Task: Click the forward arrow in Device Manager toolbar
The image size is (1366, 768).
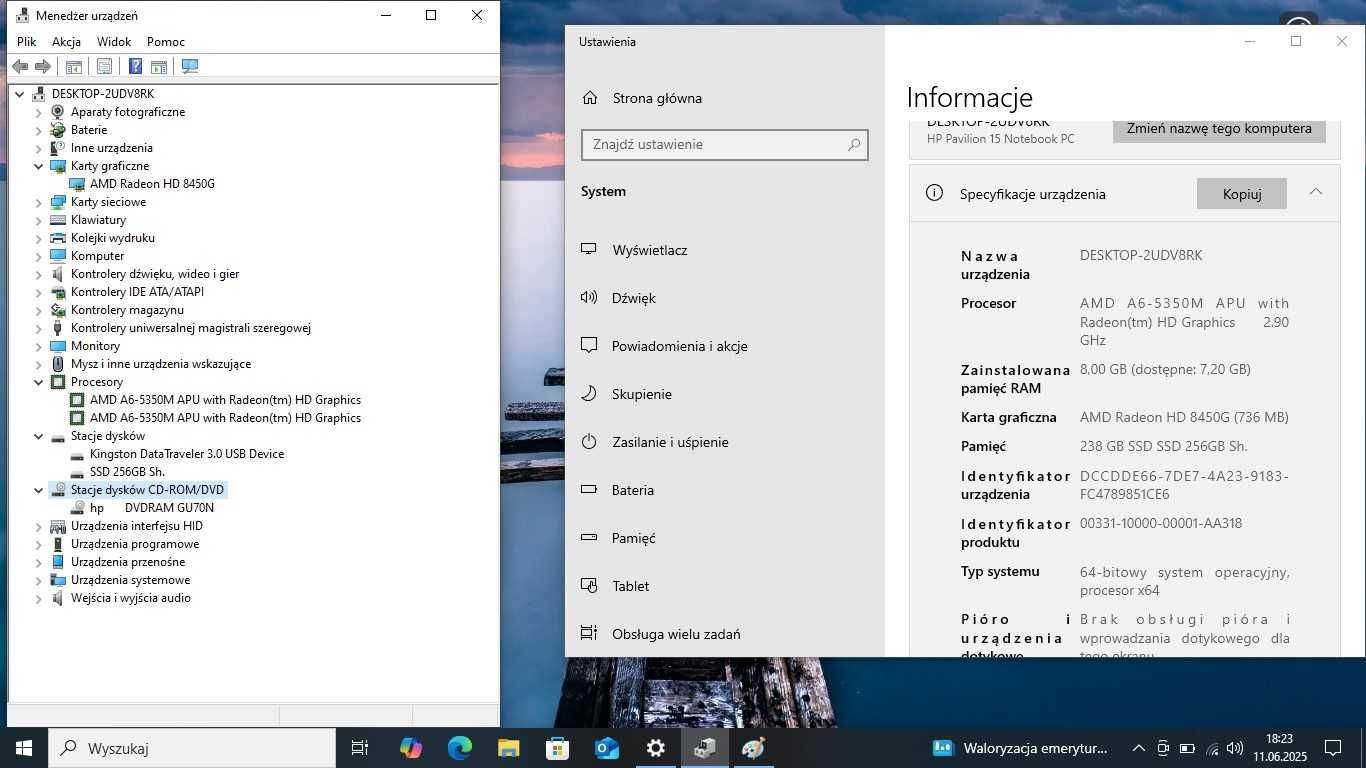Action: pos(43,67)
